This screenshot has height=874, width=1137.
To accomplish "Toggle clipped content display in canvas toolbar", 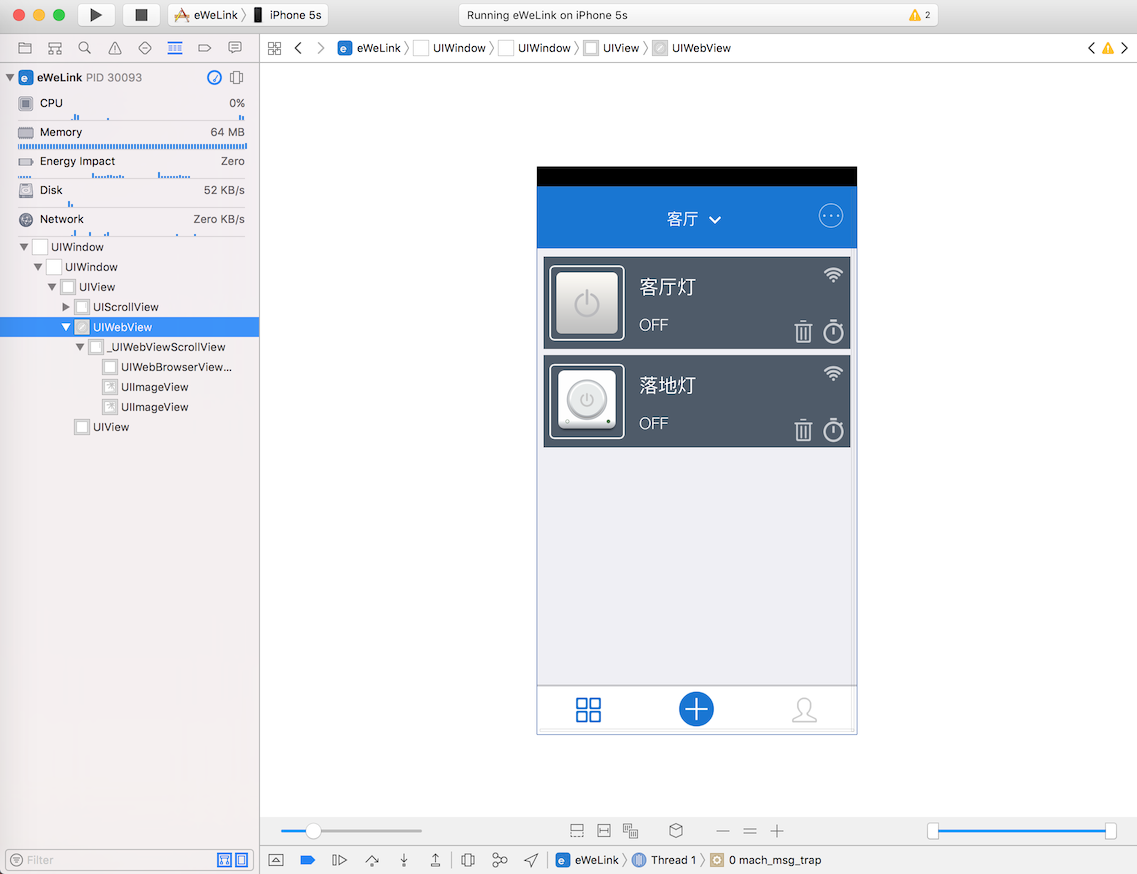I will [x=577, y=831].
